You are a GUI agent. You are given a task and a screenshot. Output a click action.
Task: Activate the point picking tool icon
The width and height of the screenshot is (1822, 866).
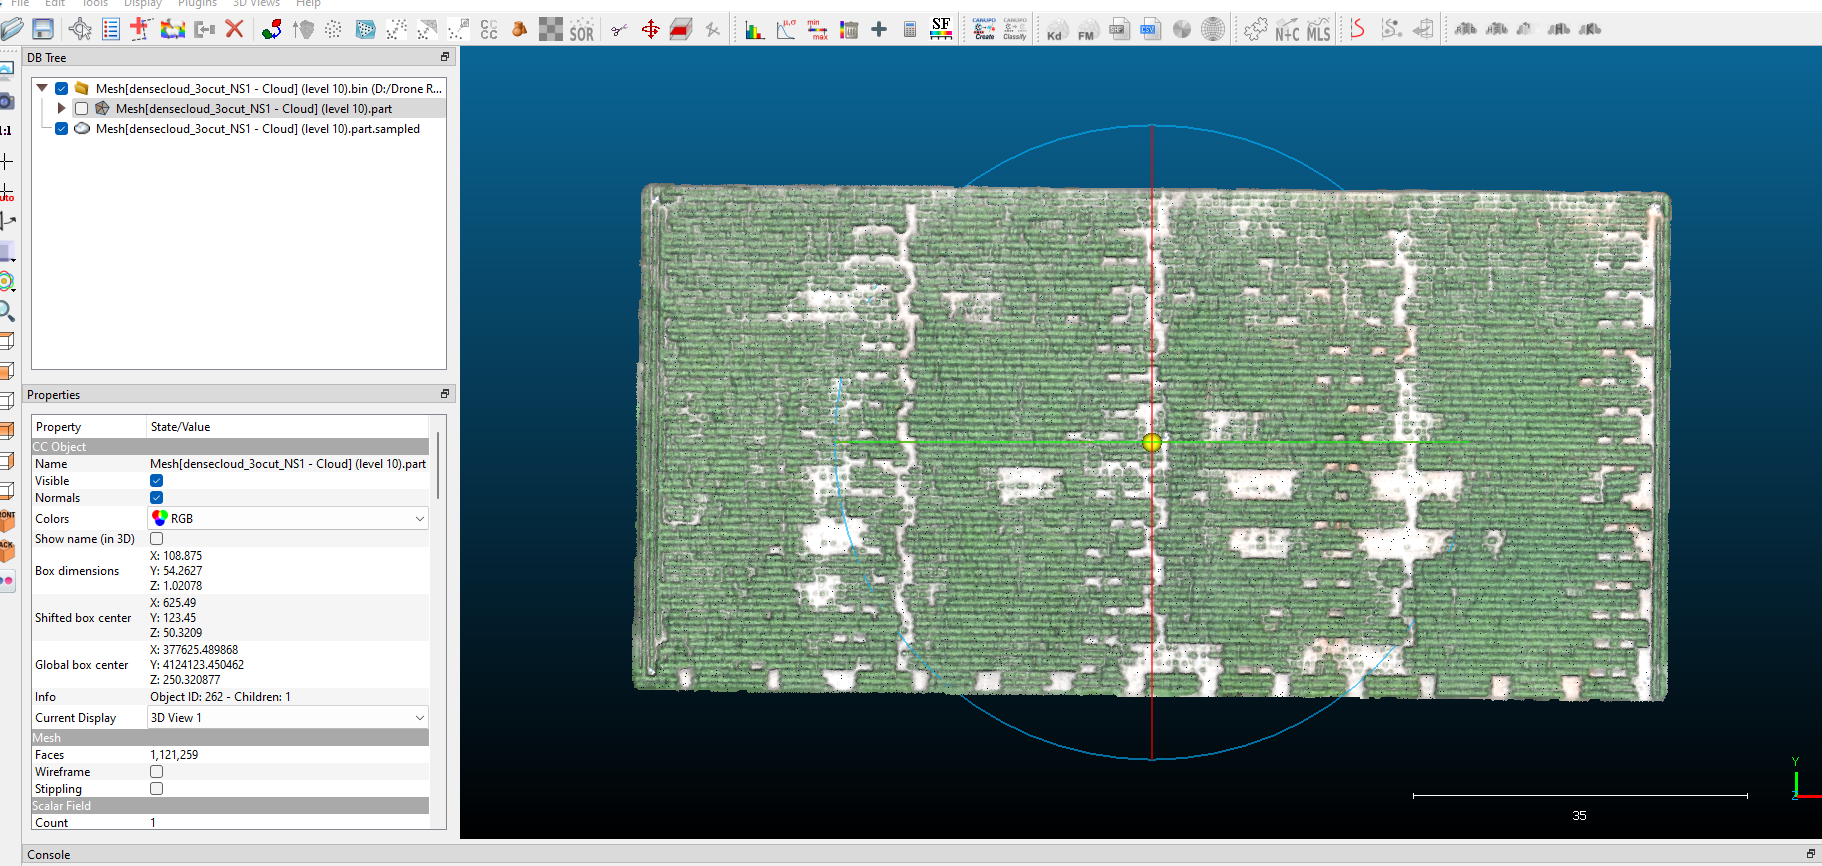click(x=80, y=29)
